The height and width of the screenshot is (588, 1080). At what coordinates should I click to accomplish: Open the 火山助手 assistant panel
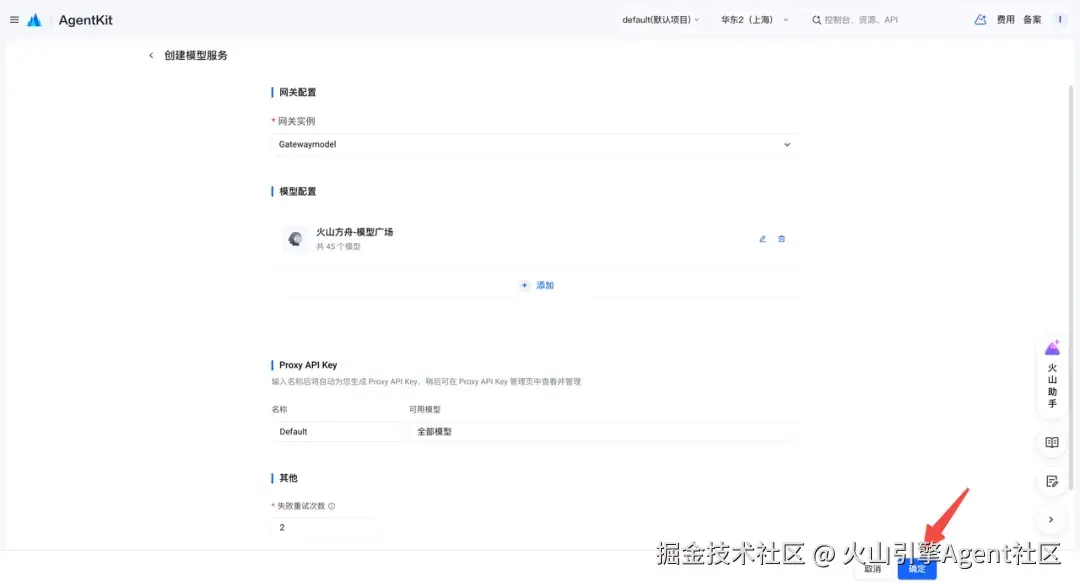tap(1052, 375)
